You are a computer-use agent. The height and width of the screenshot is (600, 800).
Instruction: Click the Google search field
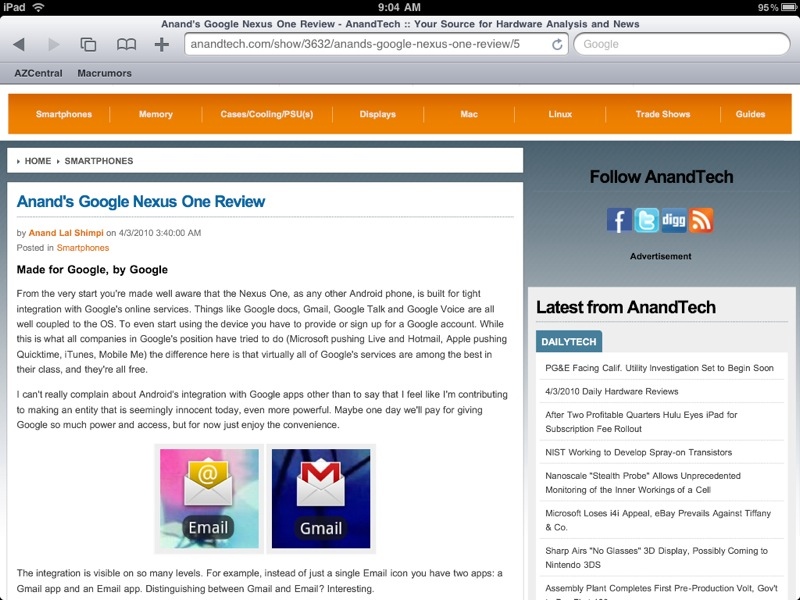(x=682, y=44)
